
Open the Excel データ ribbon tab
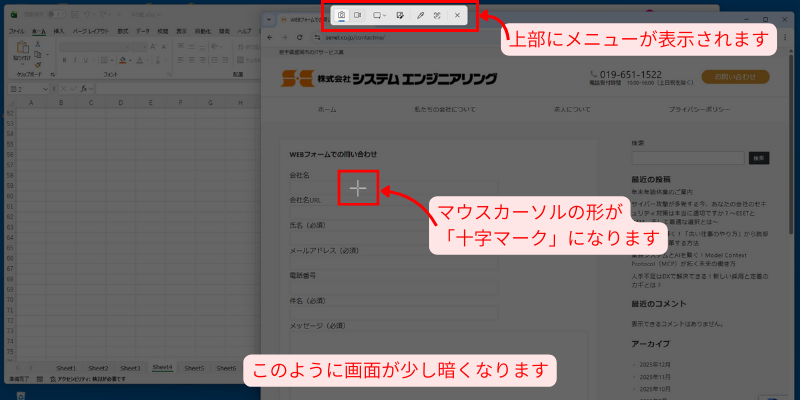coord(142,31)
